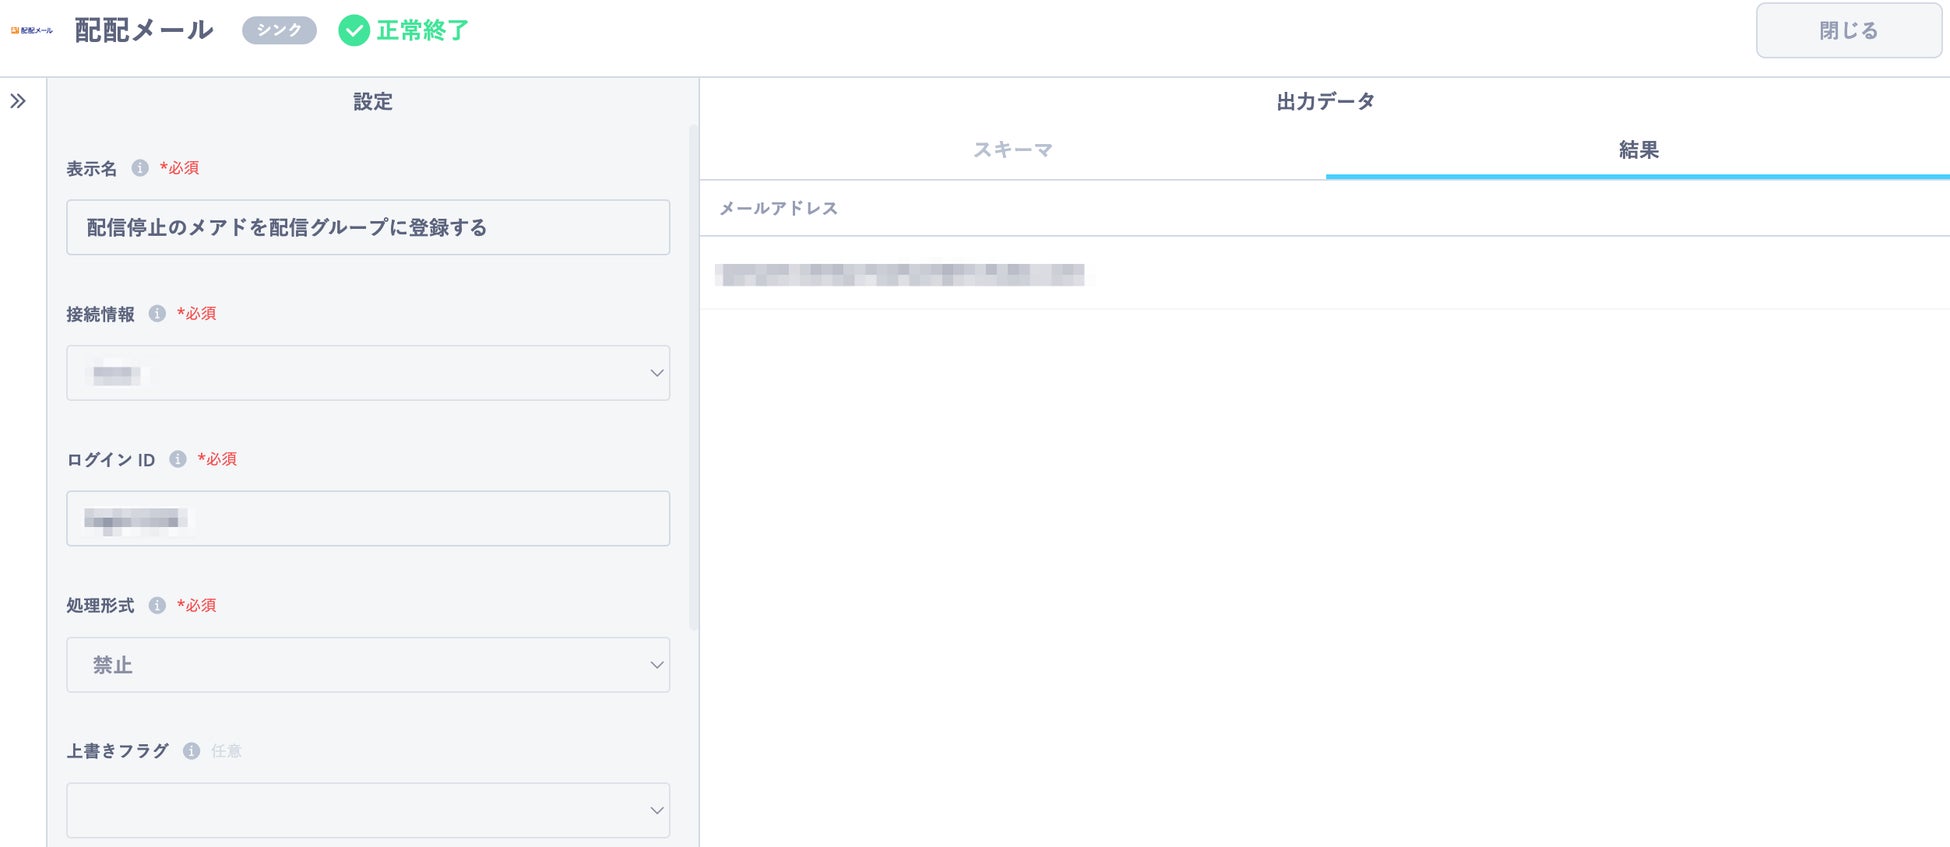Click the info icon beside 処理形式
Screen dimensions: 1950x847
[x=157, y=605]
